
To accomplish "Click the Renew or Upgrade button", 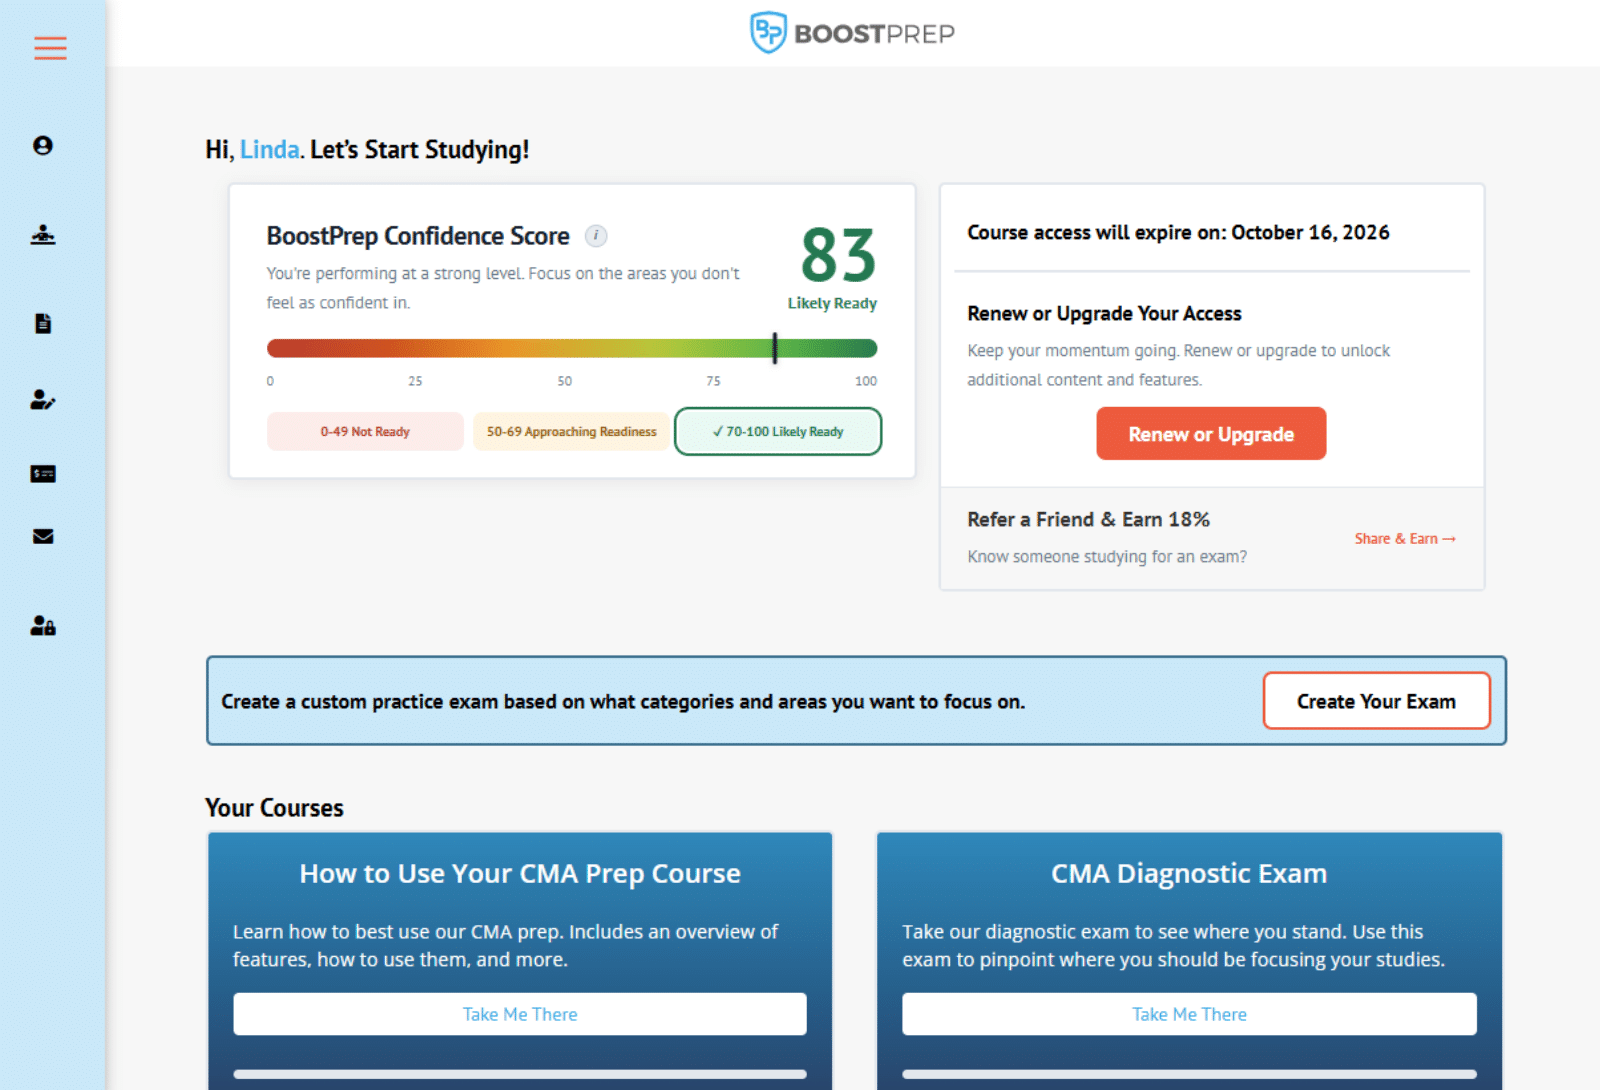I will [x=1211, y=434].
